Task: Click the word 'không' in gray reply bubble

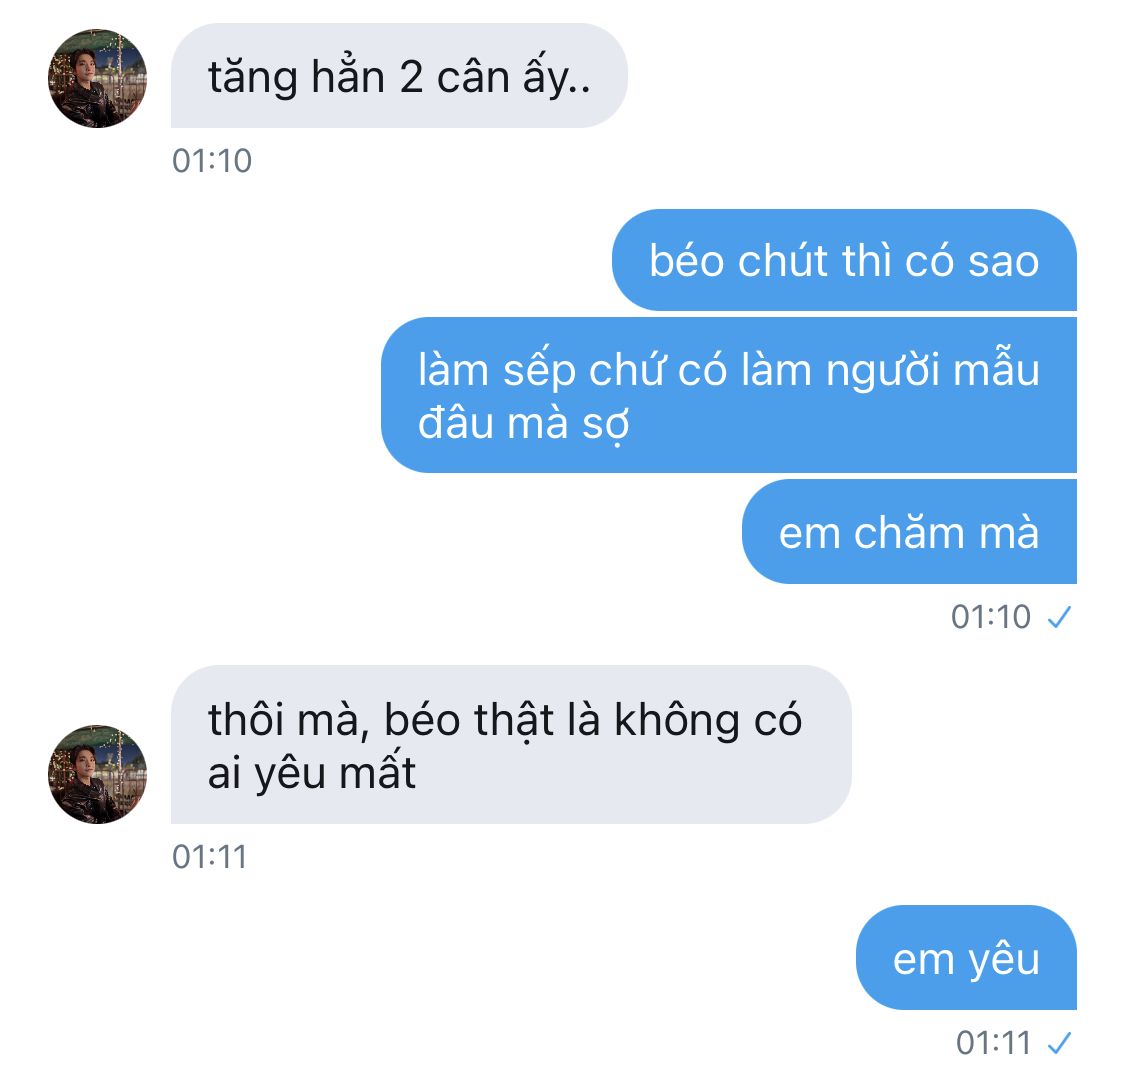Action: 677,720
